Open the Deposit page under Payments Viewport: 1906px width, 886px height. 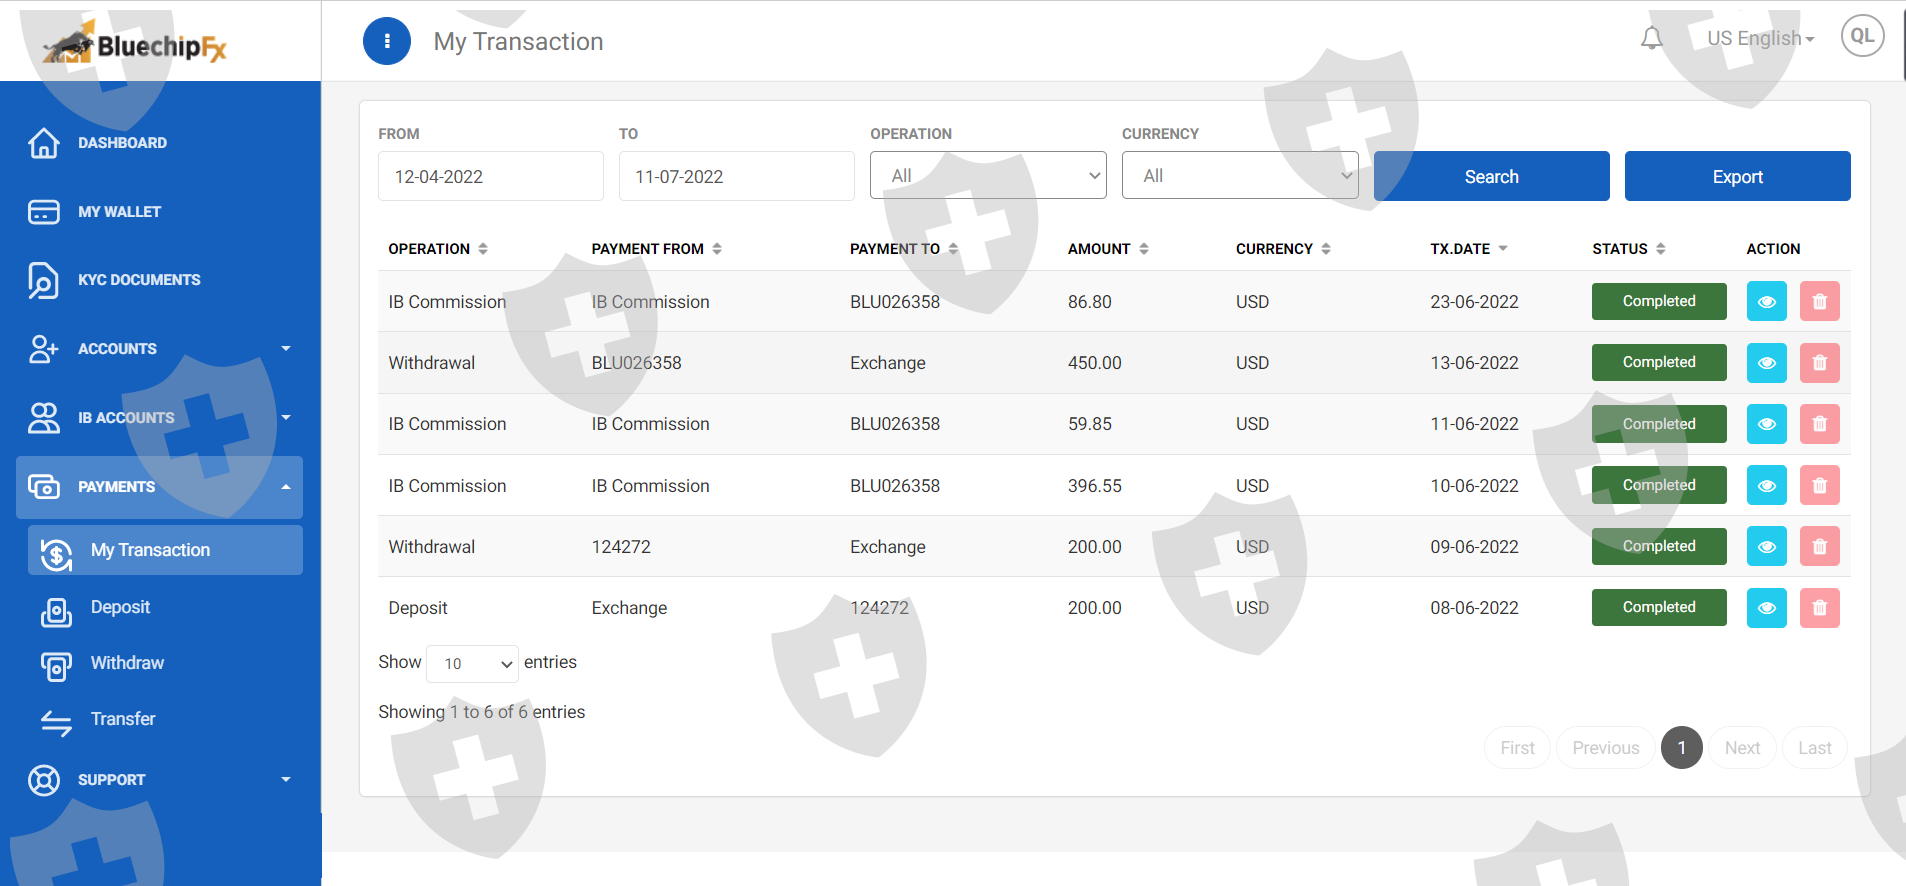point(120,608)
